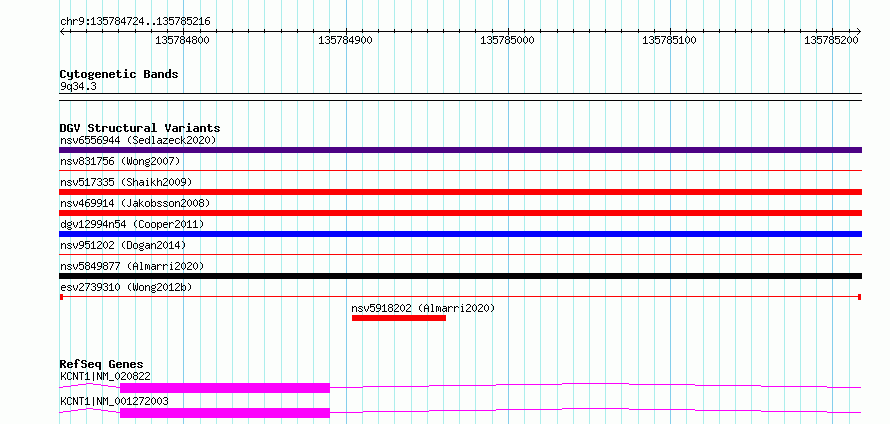890x424 pixels.
Task: Open variant nsv951202 (Dogan2014) label
Action: pyautogui.click(x=123, y=245)
